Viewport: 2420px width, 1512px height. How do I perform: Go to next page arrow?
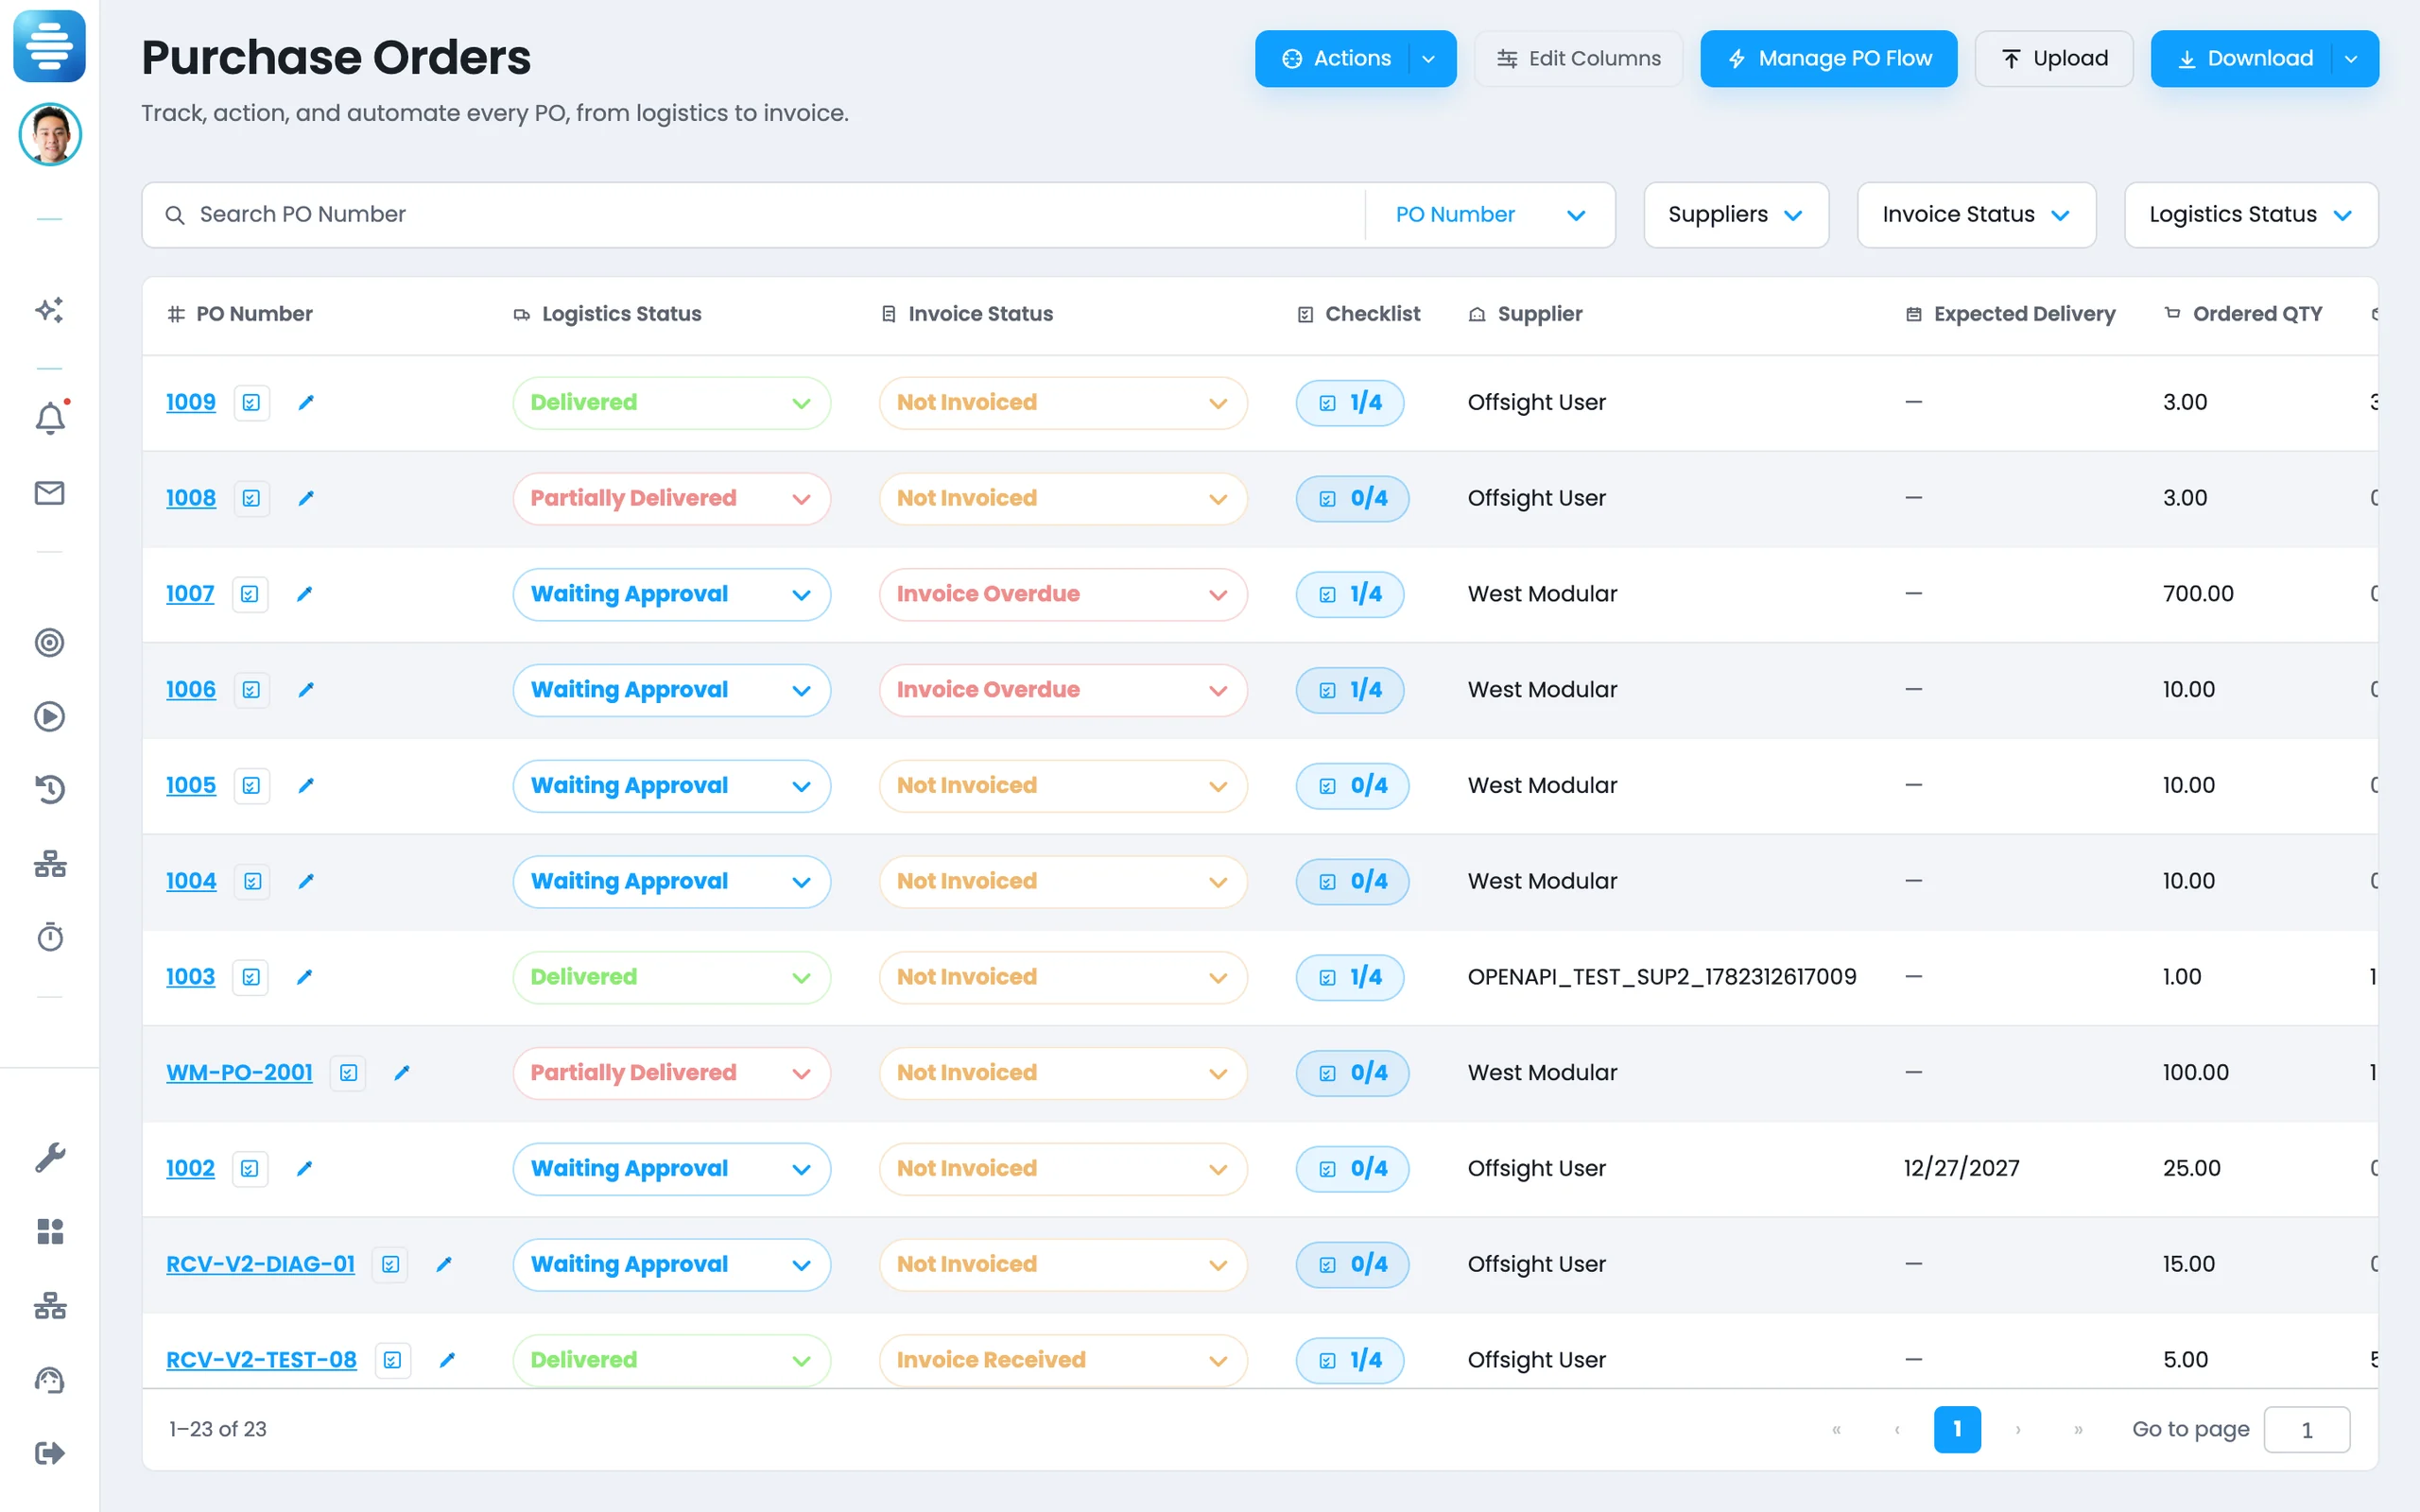[2018, 1430]
